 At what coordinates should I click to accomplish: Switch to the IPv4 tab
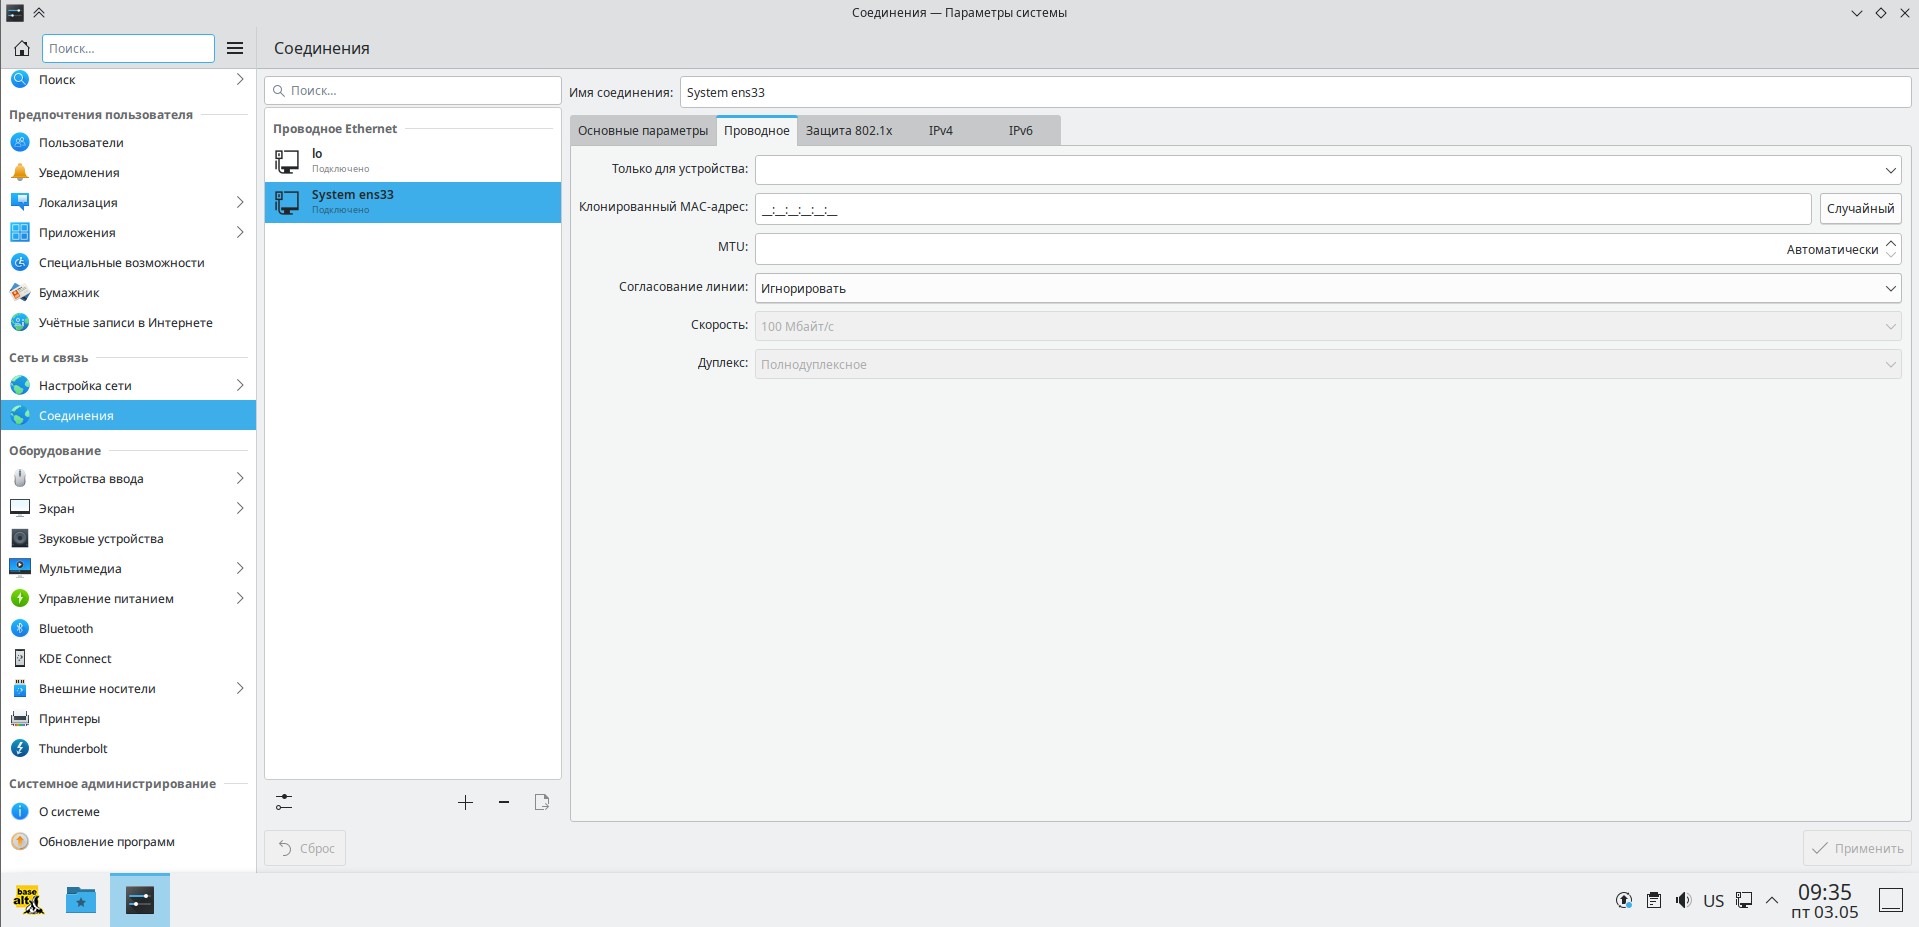[x=940, y=131]
